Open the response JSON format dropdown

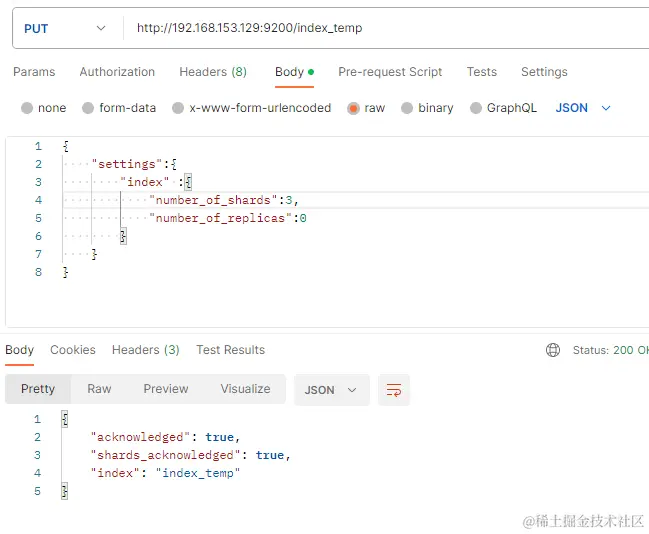tap(332, 390)
